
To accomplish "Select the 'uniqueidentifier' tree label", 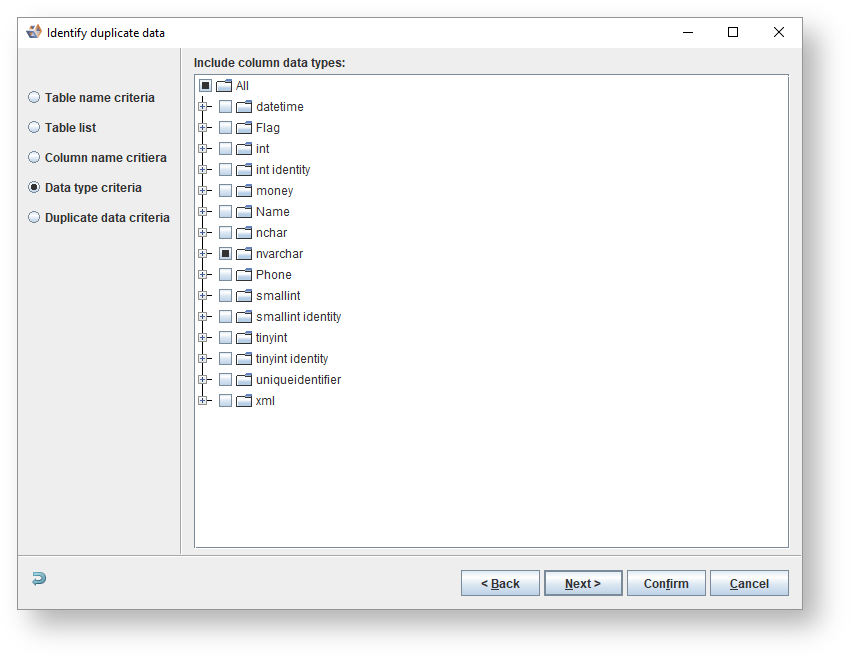I will [x=299, y=379].
